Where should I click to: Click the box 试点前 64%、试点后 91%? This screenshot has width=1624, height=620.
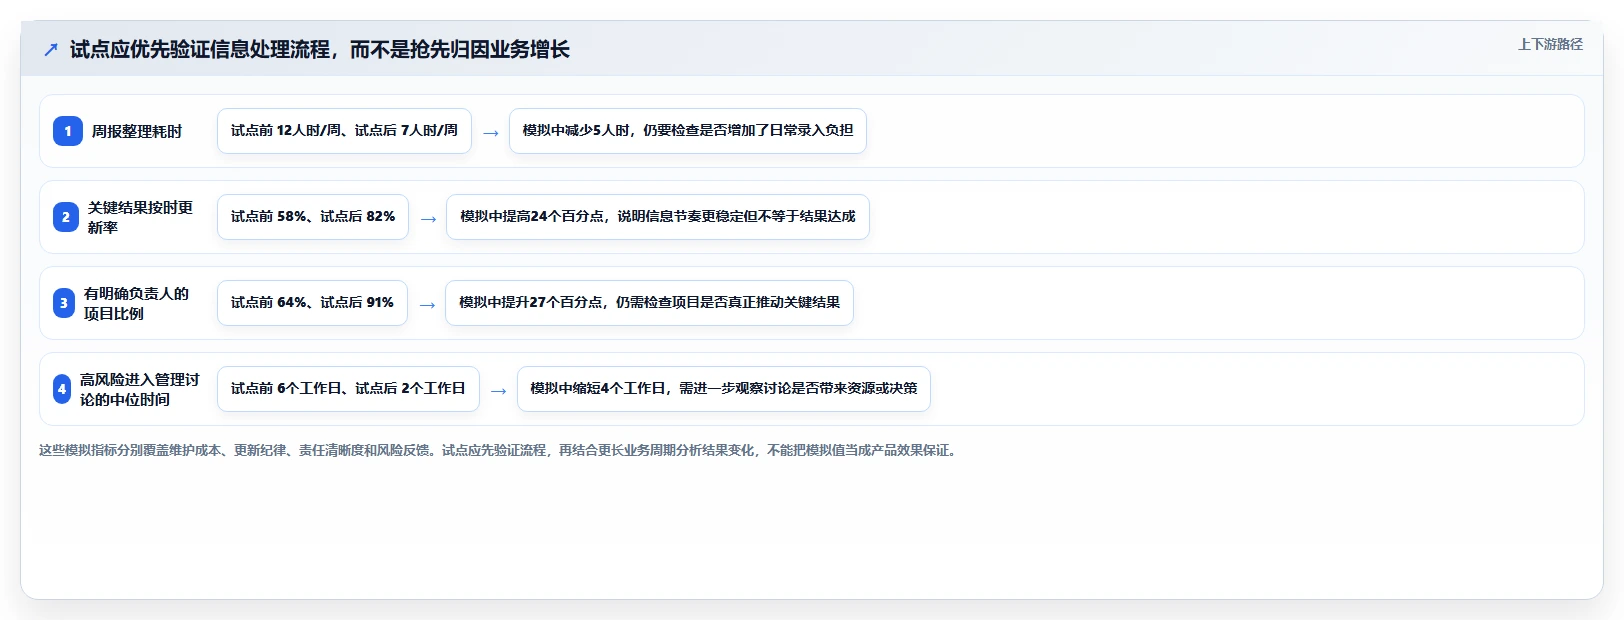click(x=312, y=303)
